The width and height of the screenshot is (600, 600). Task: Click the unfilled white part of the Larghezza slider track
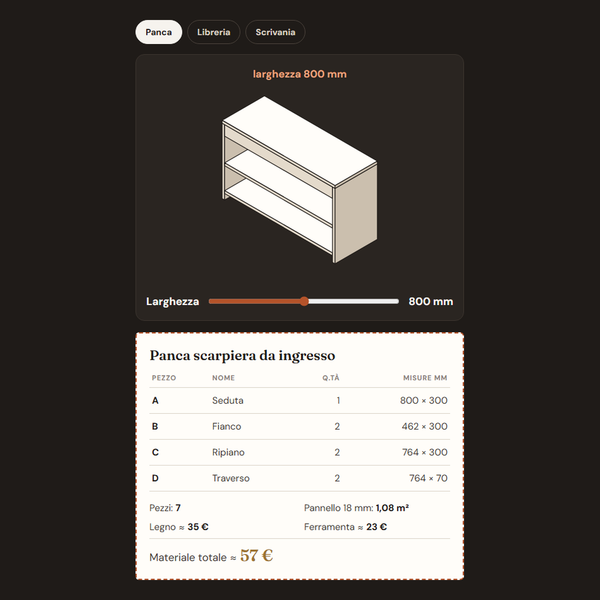pos(354,302)
